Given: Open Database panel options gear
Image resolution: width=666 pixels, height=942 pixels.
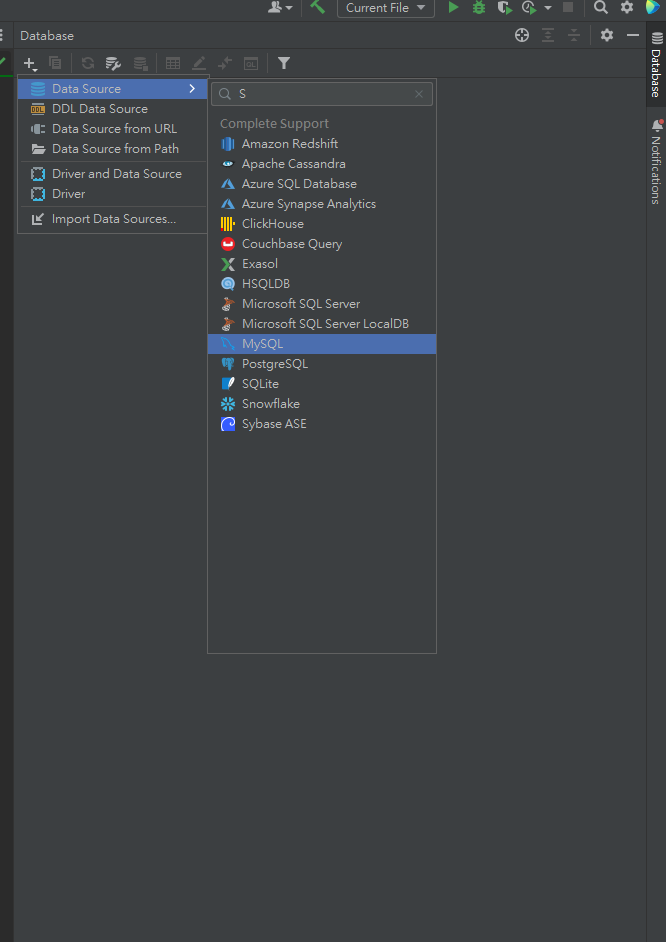Looking at the screenshot, I should tap(607, 35).
